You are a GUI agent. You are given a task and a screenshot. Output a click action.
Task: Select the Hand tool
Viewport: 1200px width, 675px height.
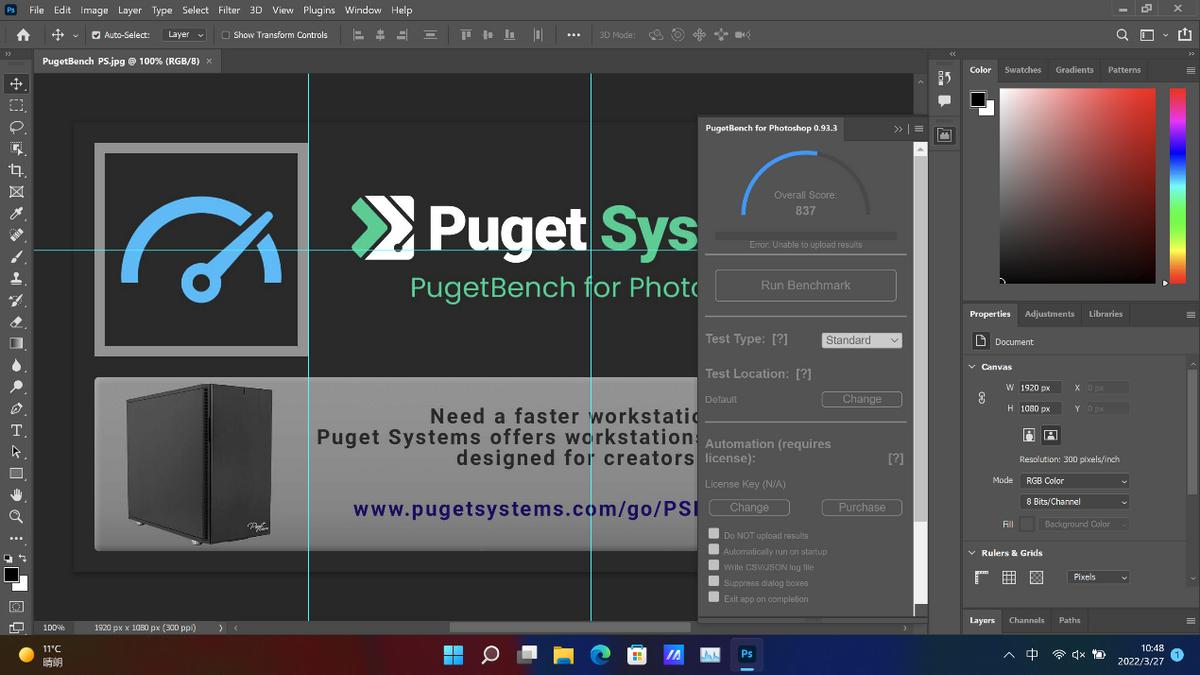point(16,495)
